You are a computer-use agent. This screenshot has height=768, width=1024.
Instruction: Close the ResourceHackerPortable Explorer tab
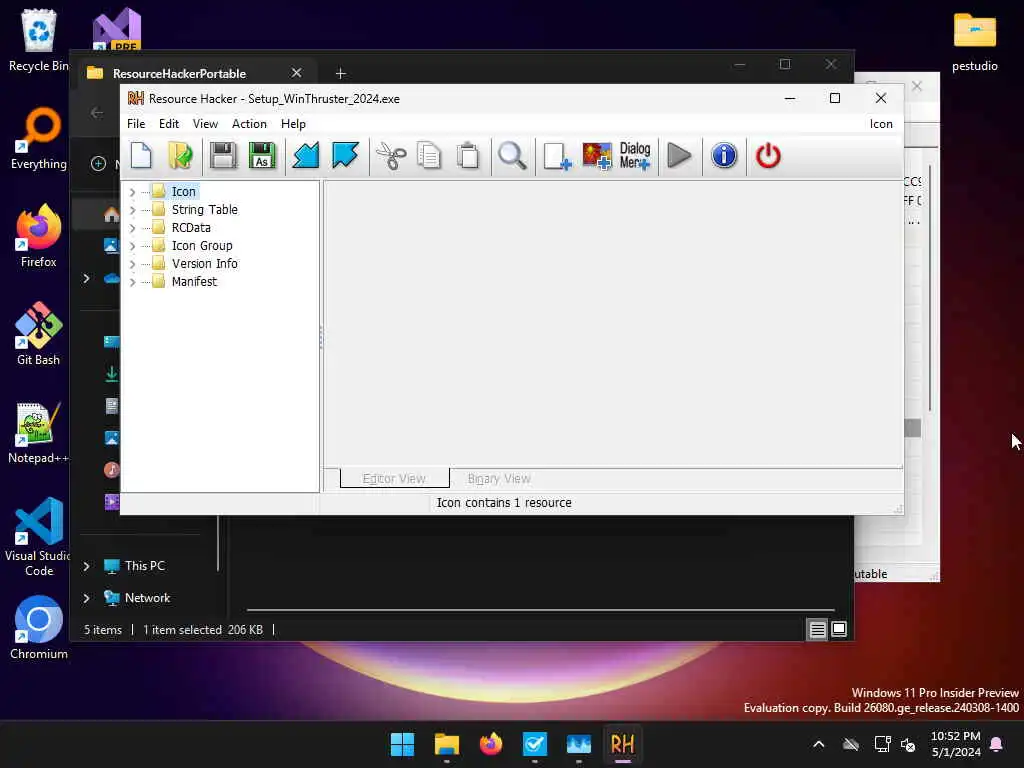tap(296, 73)
